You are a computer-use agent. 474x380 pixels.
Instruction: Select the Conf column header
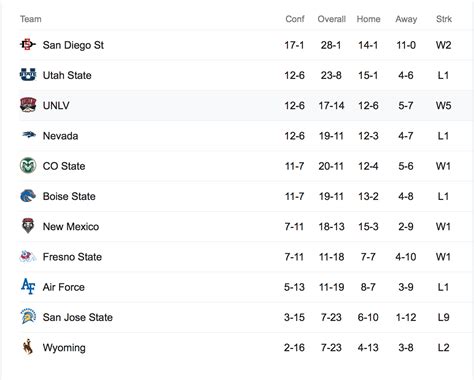[295, 19]
